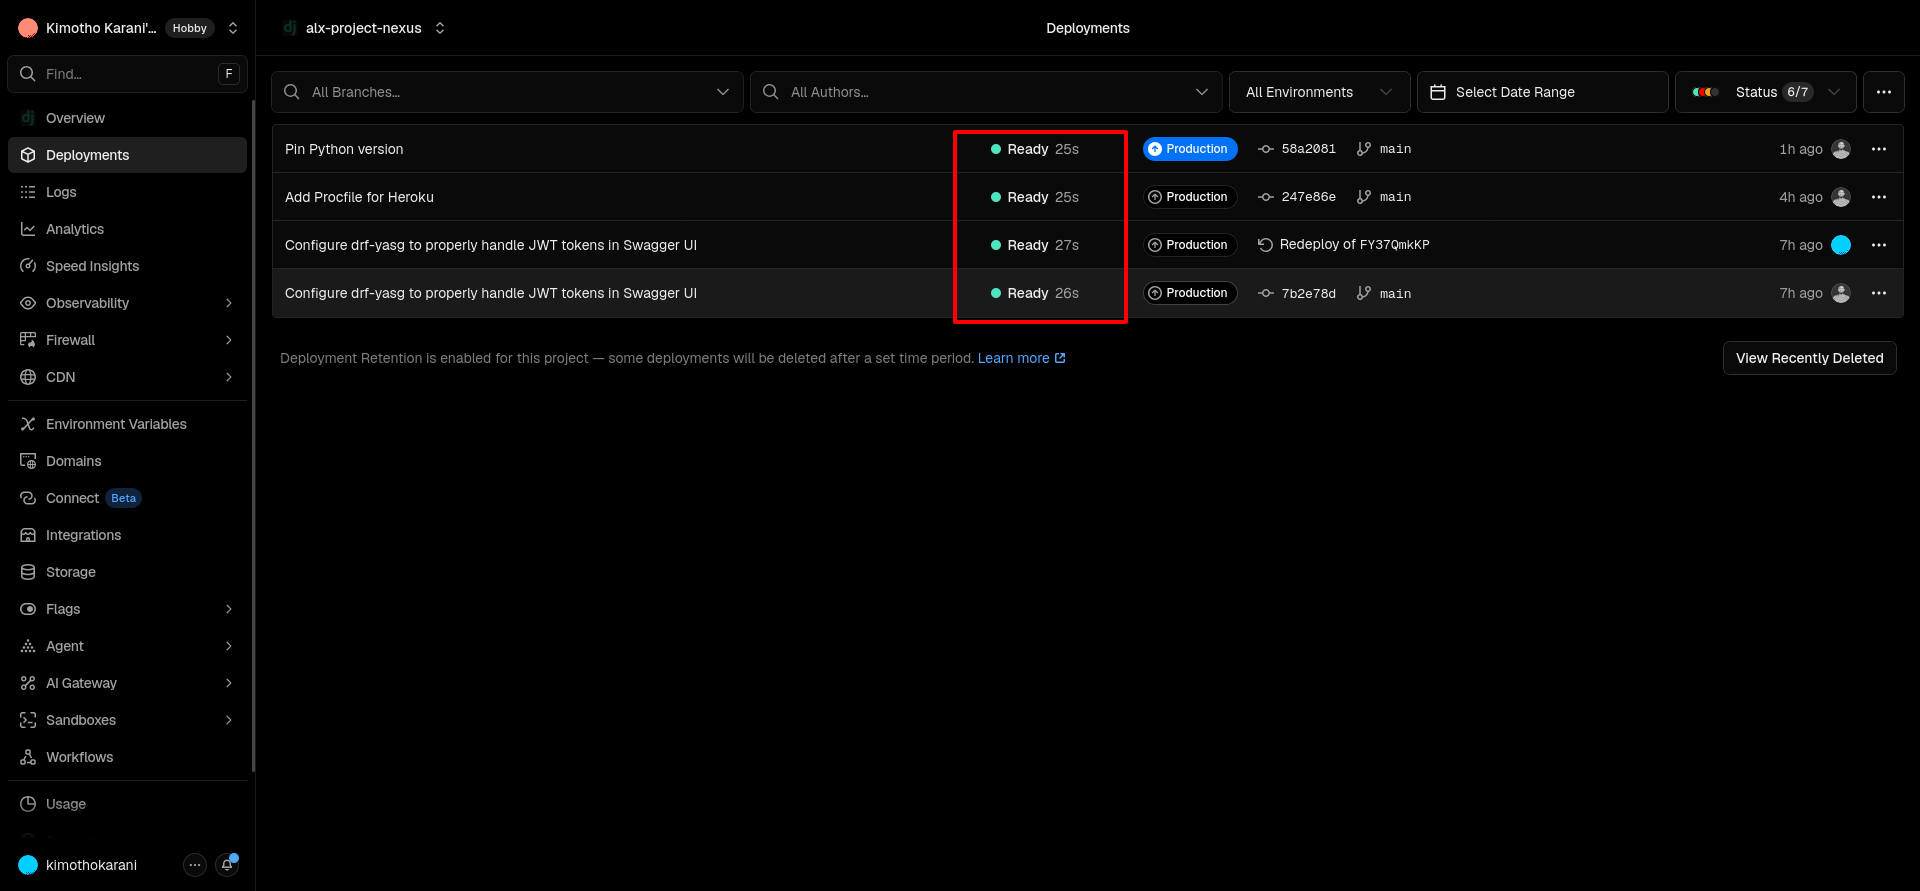The height and width of the screenshot is (891, 1920).
Task: Expand the Agent submenu chevron
Action: coord(229,646)
